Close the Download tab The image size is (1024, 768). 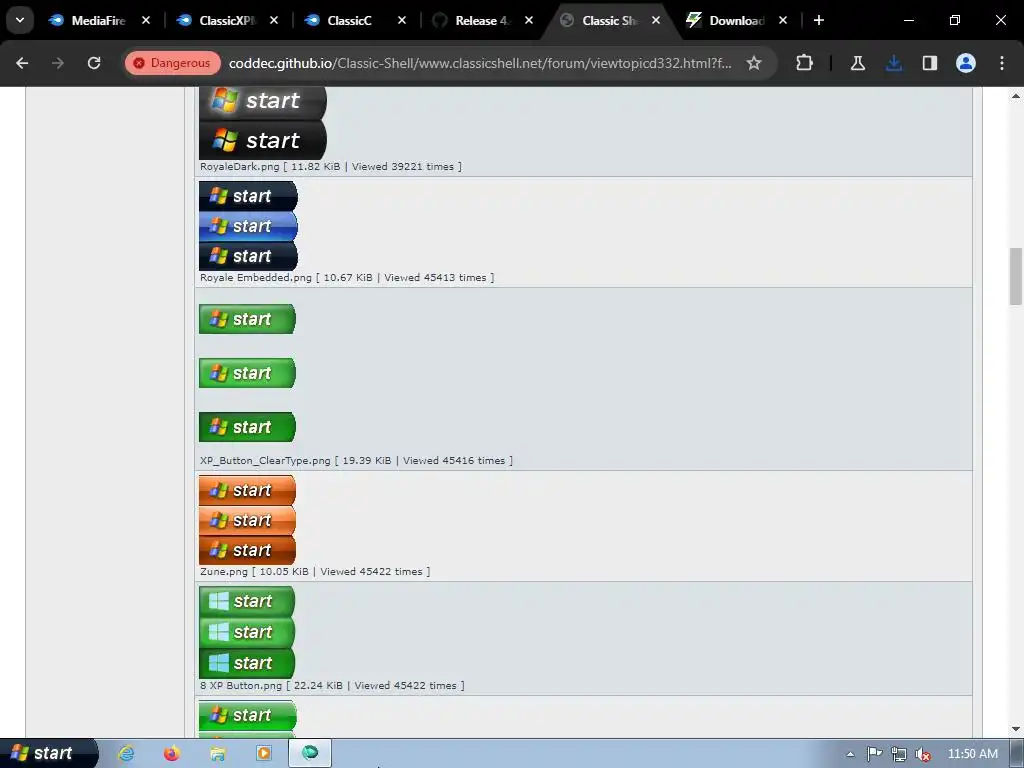[x=783, y=20]
